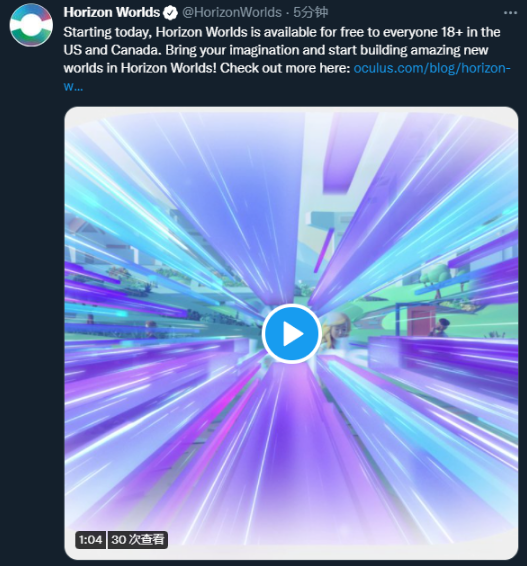Open the tweet via the 5分钟 timestamp
The width and height of the screenshot is (527, 566).
tap(310, 13)
